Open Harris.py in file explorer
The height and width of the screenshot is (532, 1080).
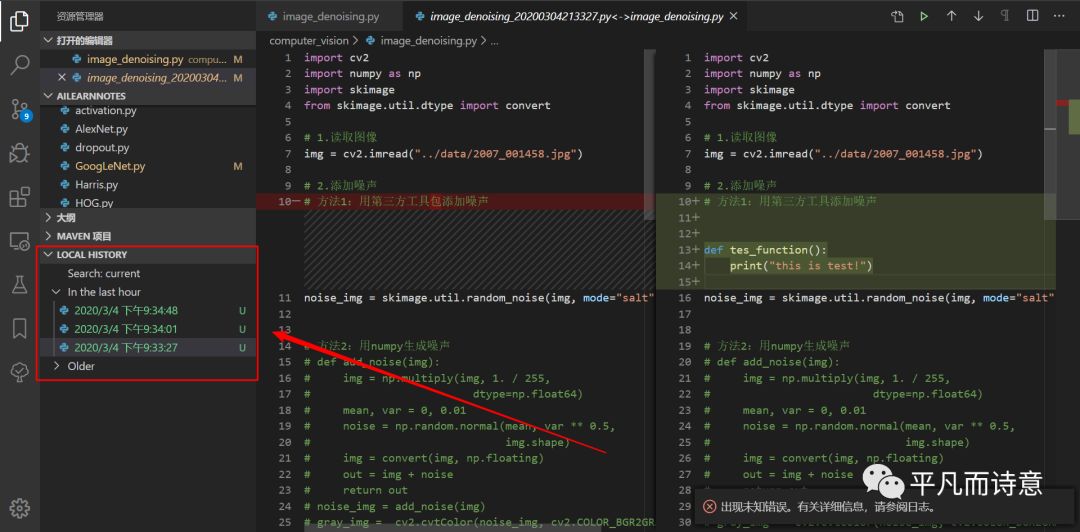[148, 185]
